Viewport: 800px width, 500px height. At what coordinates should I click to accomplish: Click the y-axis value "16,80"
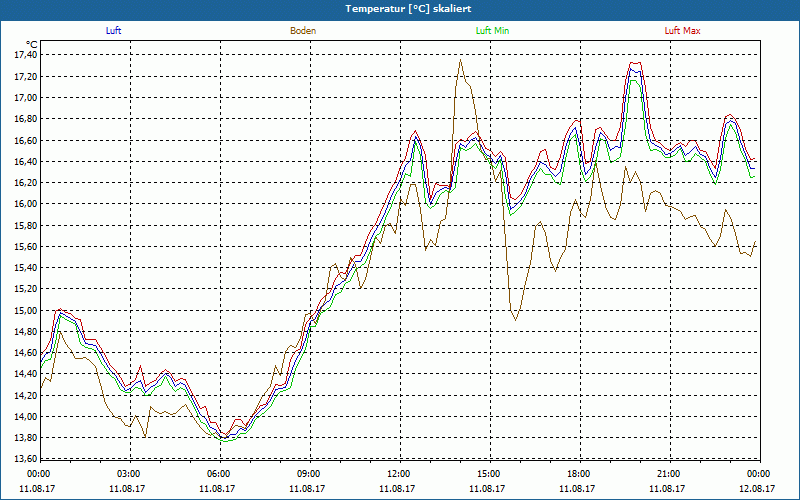[x=27, y=119]
